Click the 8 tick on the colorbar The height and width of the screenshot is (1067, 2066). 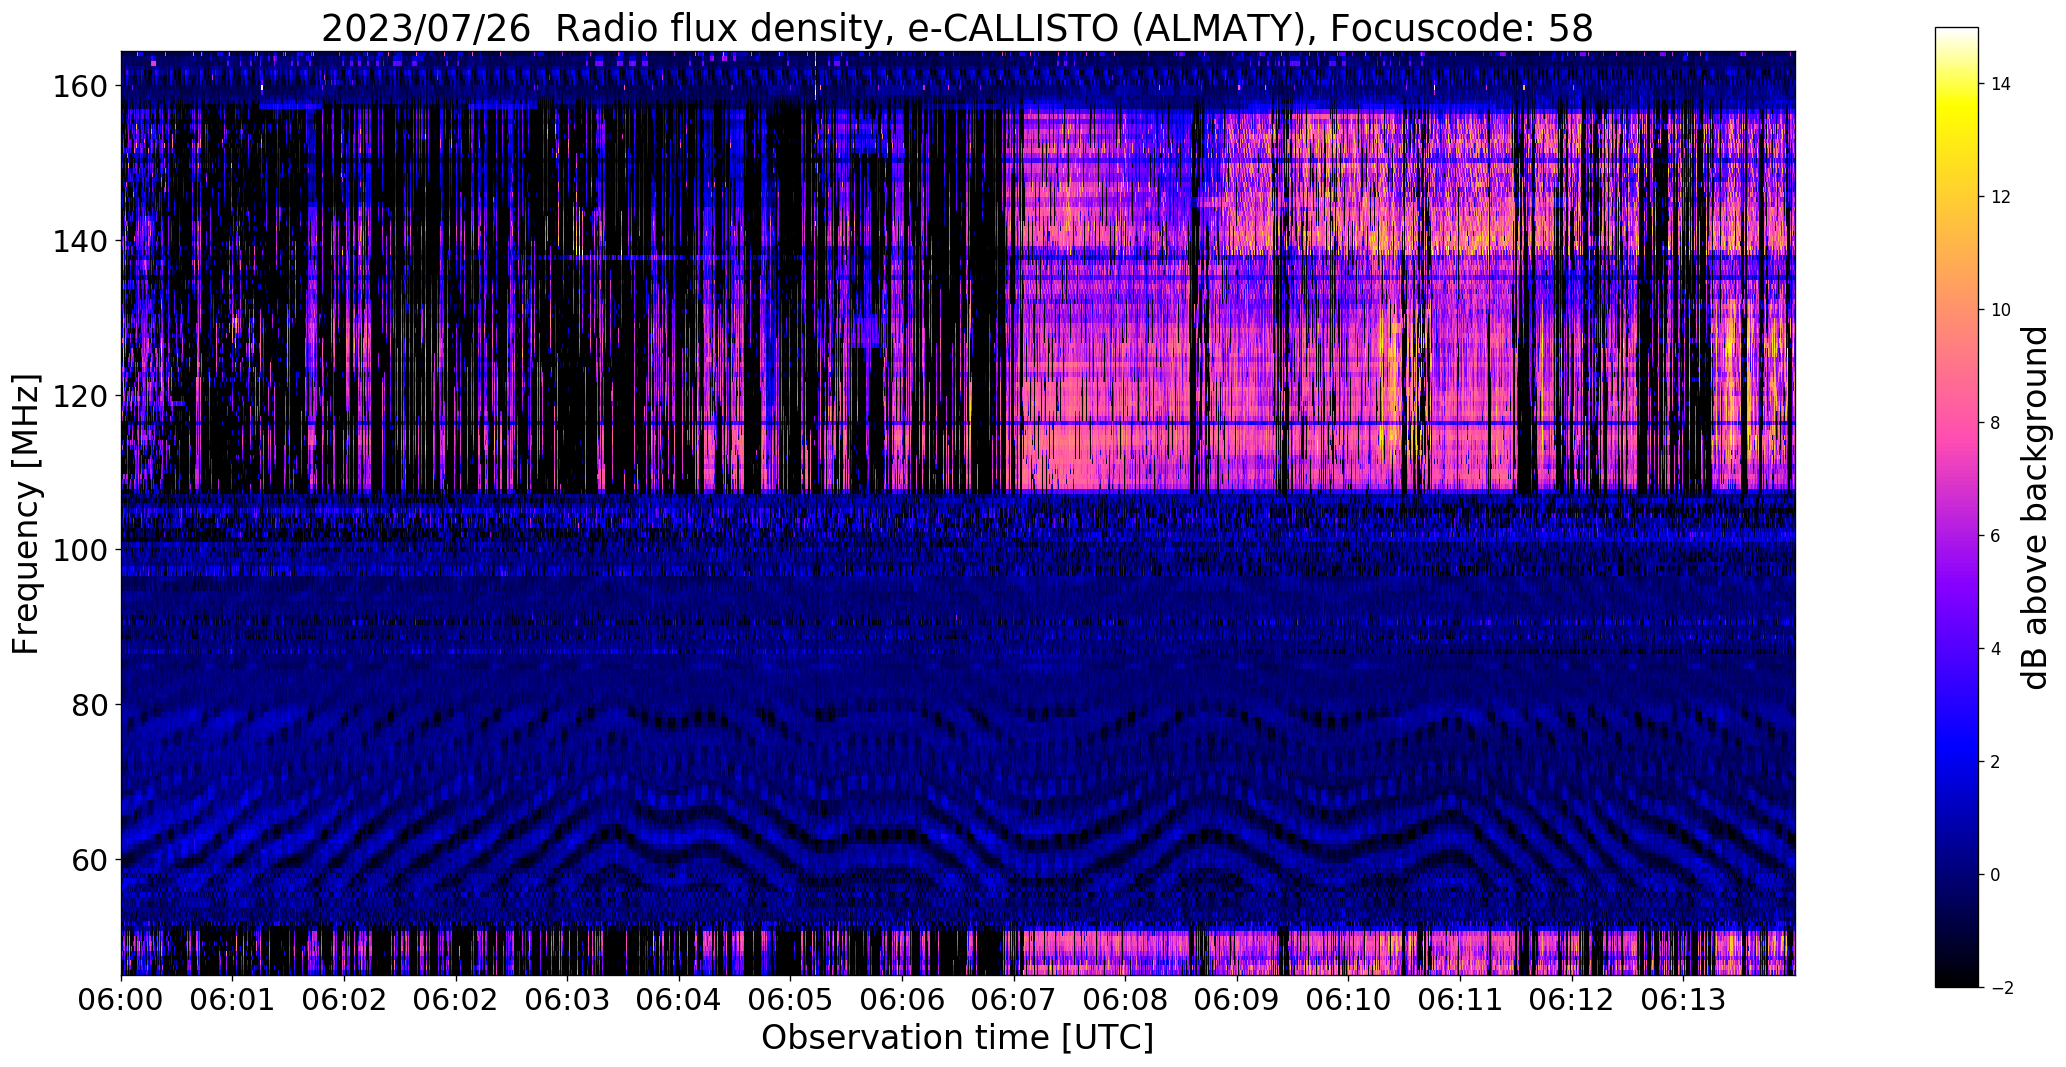click(1995, 423)
